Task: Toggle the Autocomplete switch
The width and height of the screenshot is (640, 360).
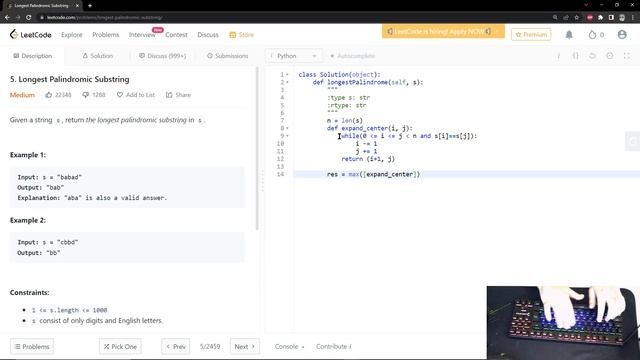Action: pyautogui.click(x=352, y=56)
